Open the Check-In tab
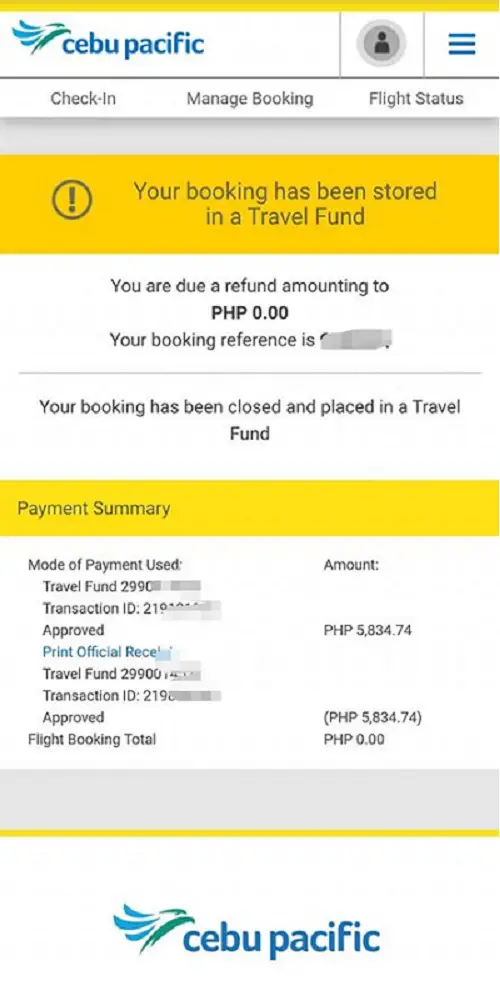The image size is (500, 986). click(83, 99)
